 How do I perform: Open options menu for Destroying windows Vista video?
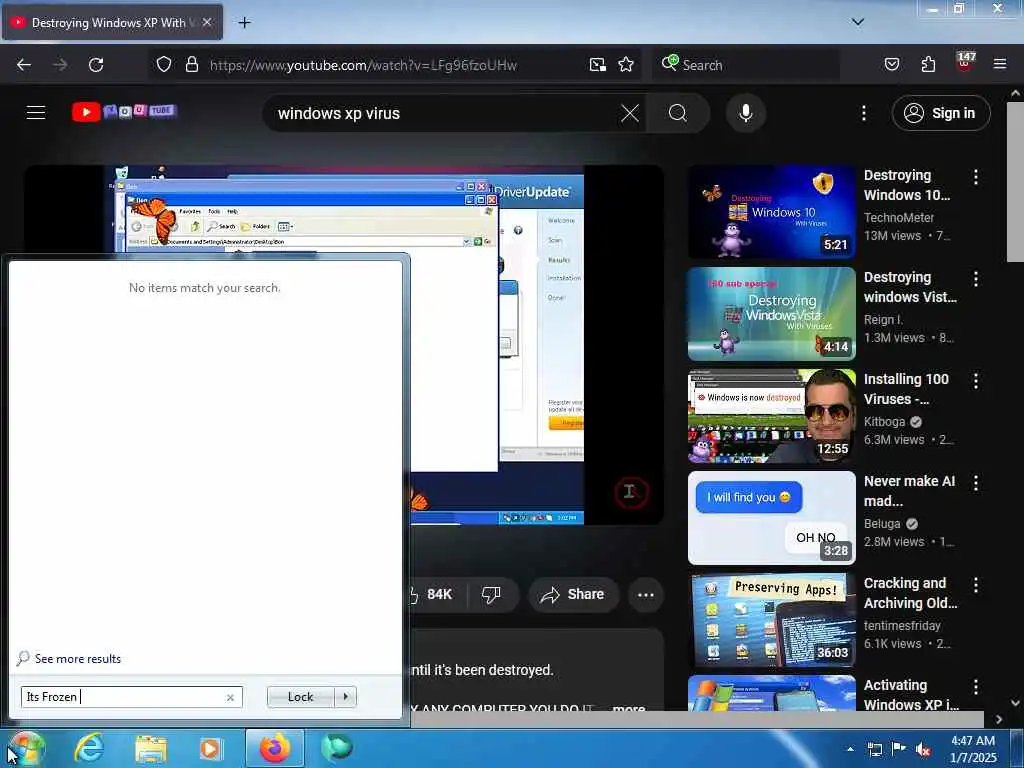click(x=976, y=279)
